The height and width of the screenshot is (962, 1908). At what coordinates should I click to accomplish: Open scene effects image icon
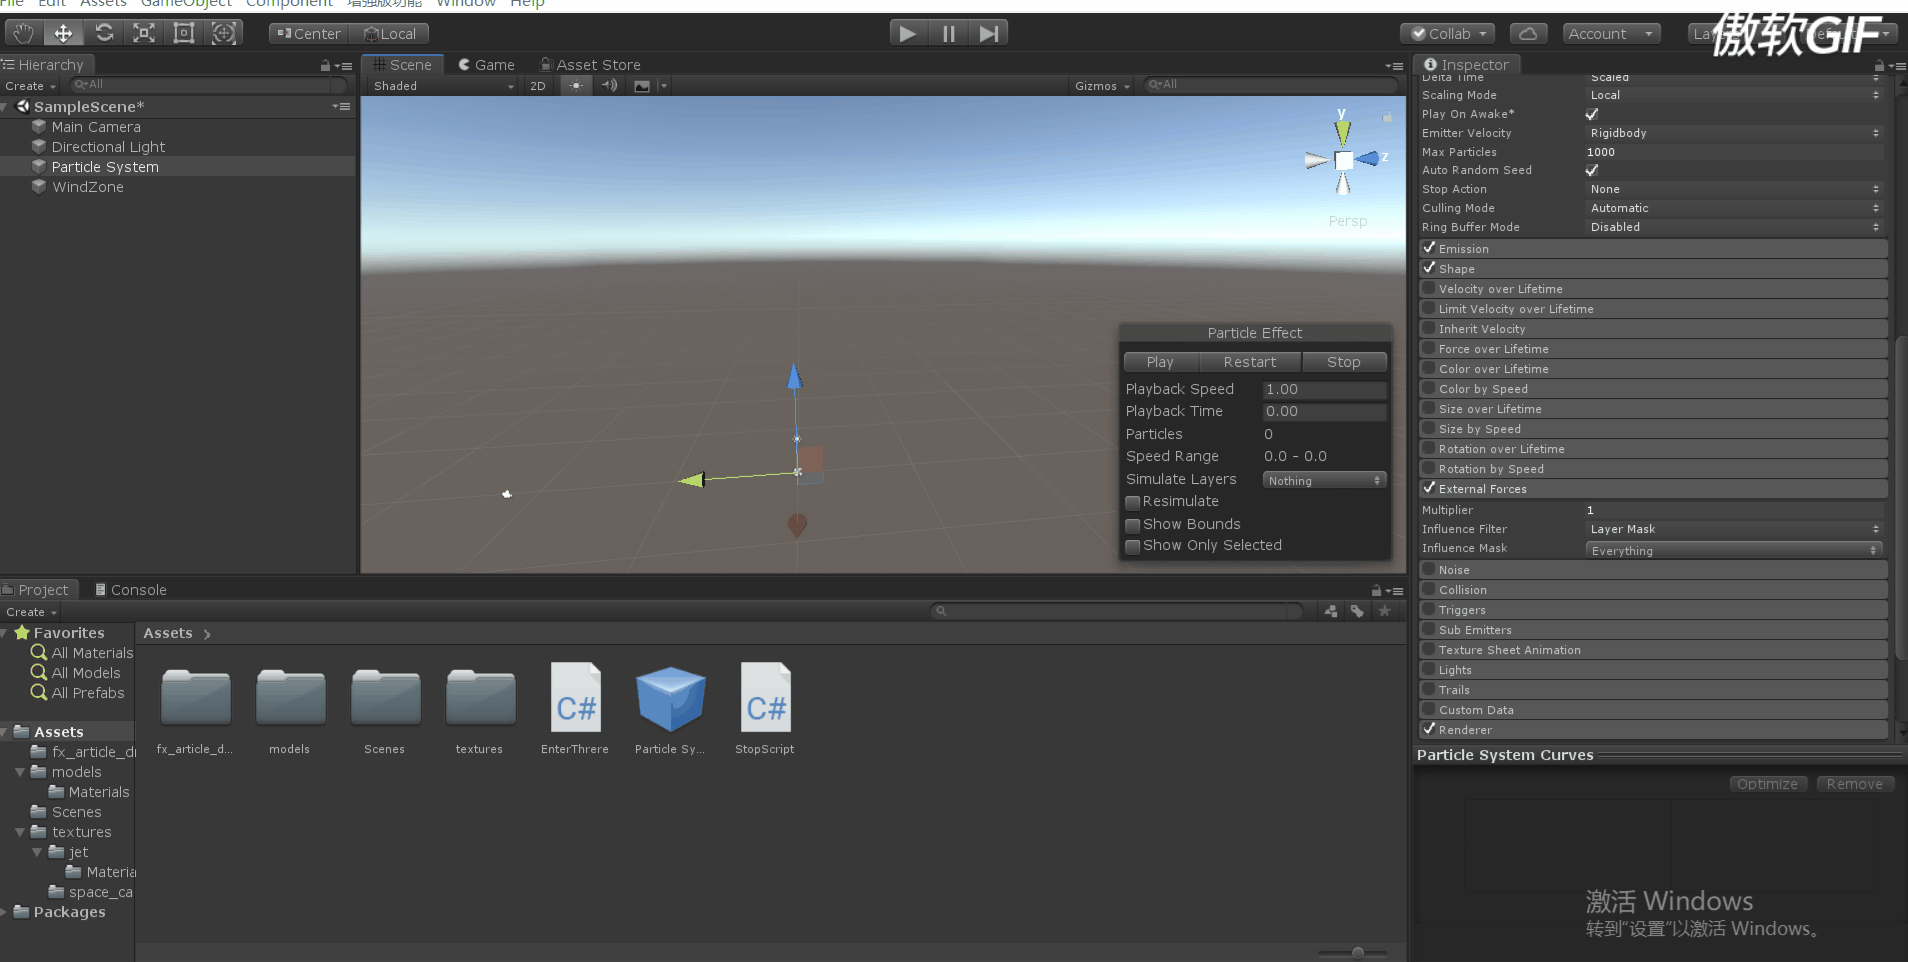642,86
